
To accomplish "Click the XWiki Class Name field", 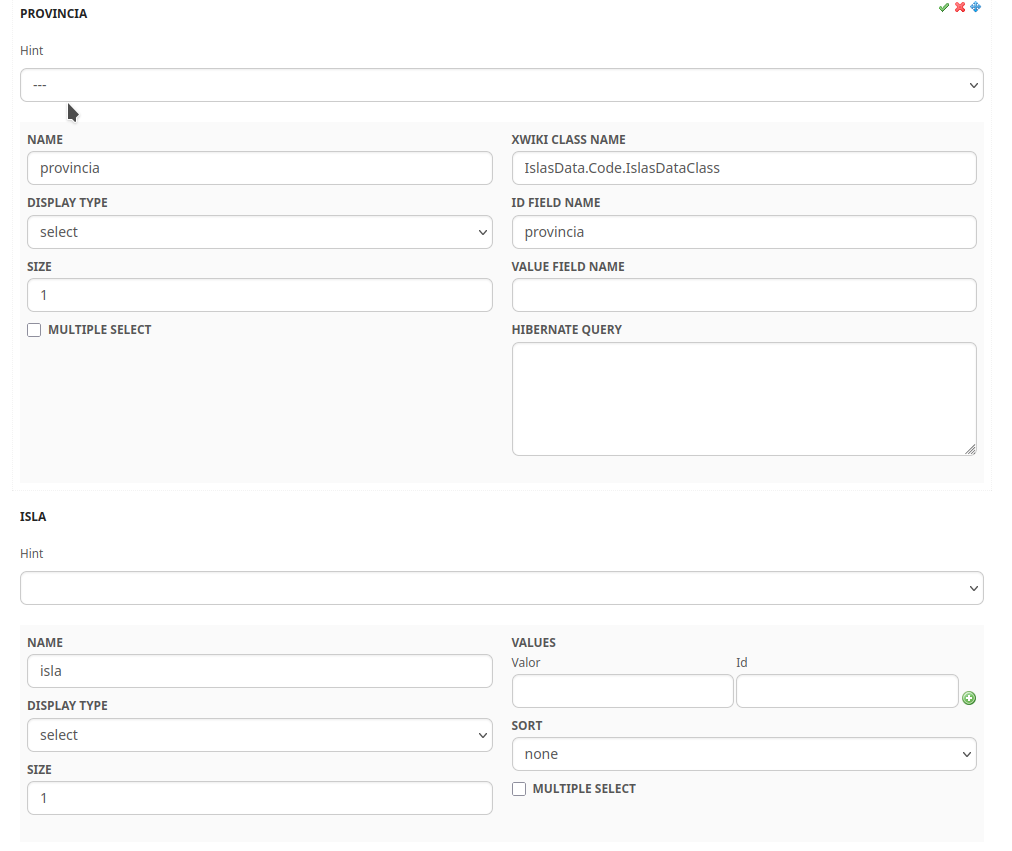I will (744, 168).
